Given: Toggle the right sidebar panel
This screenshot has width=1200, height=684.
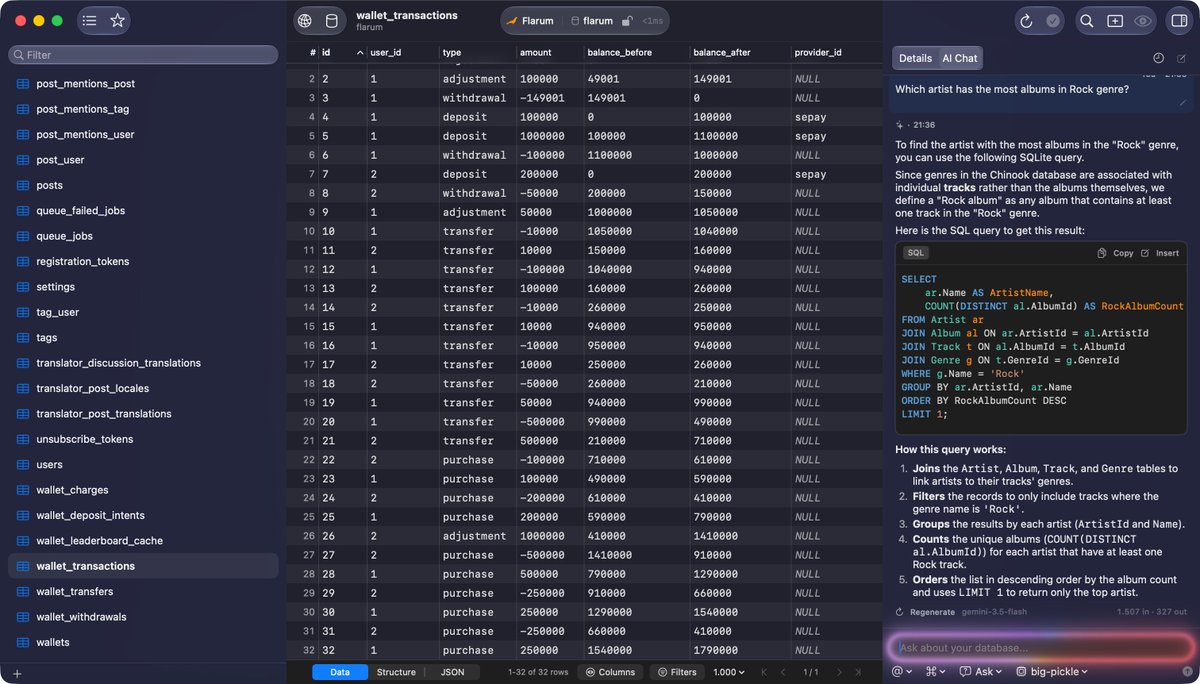Looking at the screenshot, I should point(1179,20).
